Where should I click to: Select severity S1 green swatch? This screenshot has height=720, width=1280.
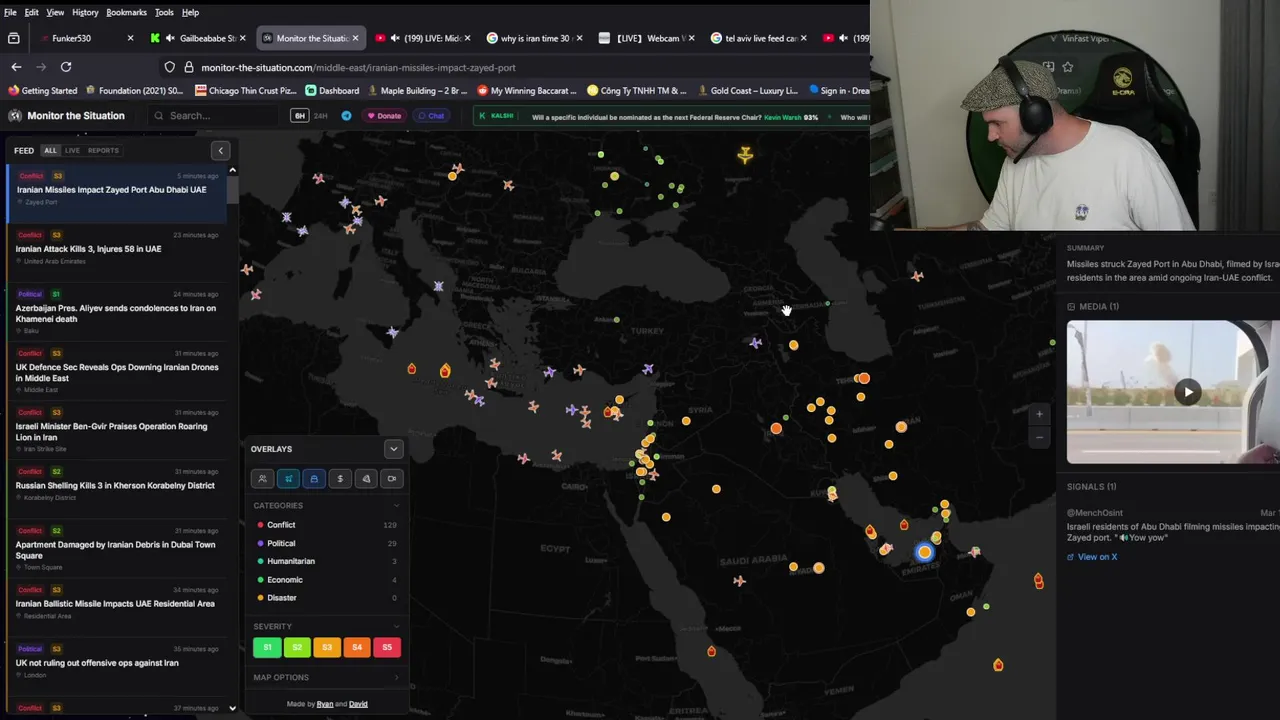tap(267, 648)
